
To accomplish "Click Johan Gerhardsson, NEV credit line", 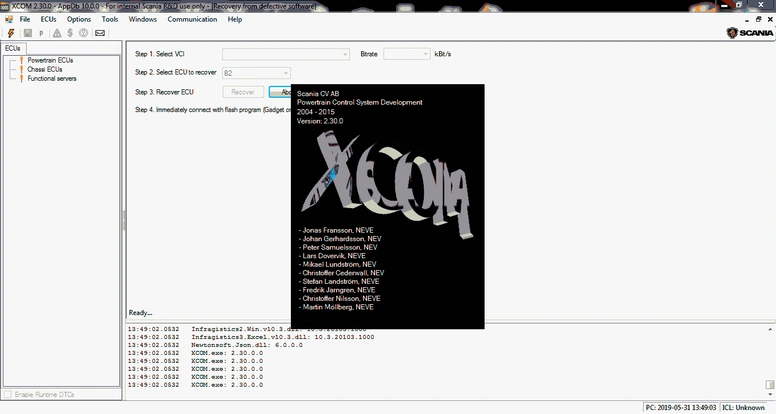I will [340, 238].
